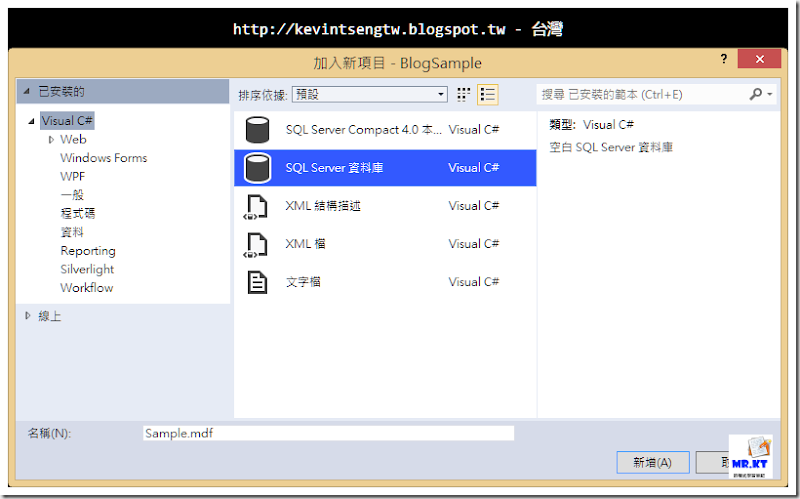Click the 空白 SQL Server 資料庫 description
Screen dimensions: 800x499
(x=611, y=147)
